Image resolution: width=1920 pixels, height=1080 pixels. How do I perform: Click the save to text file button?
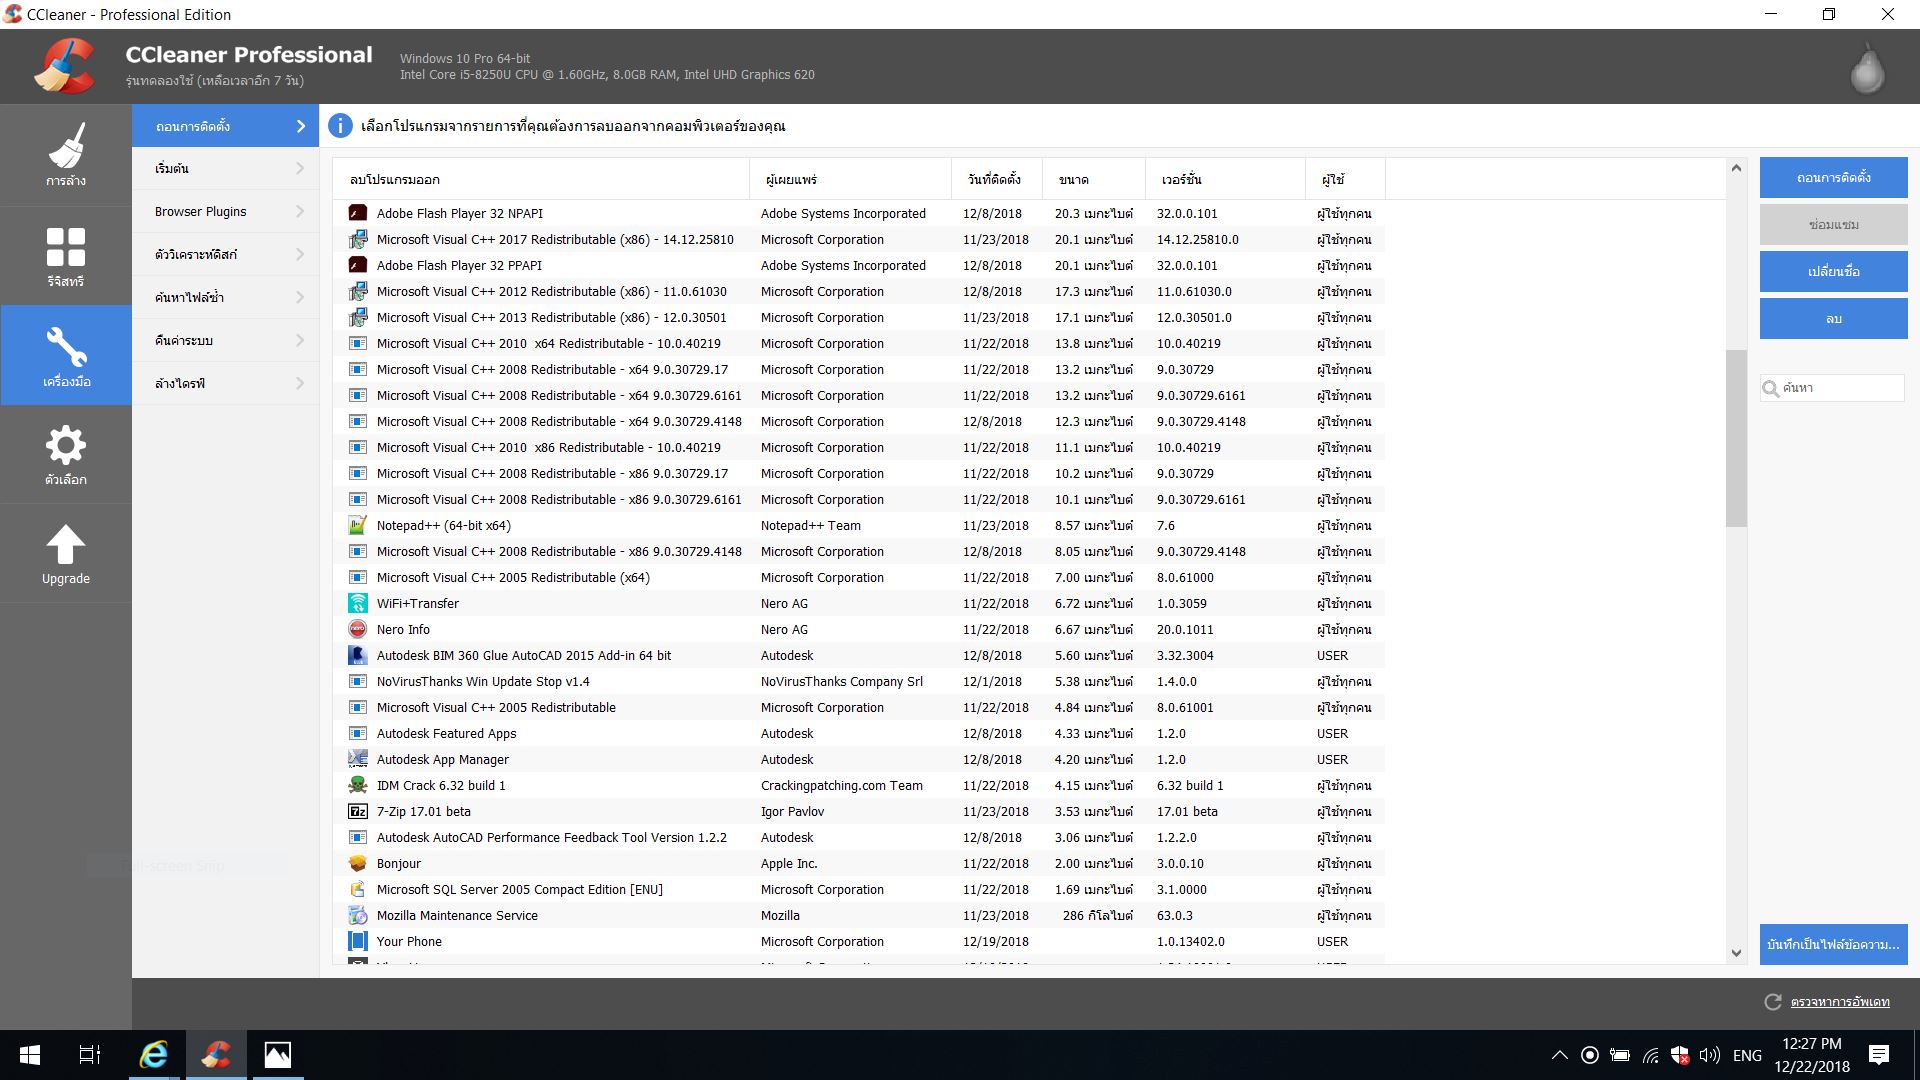(1833, 944)
